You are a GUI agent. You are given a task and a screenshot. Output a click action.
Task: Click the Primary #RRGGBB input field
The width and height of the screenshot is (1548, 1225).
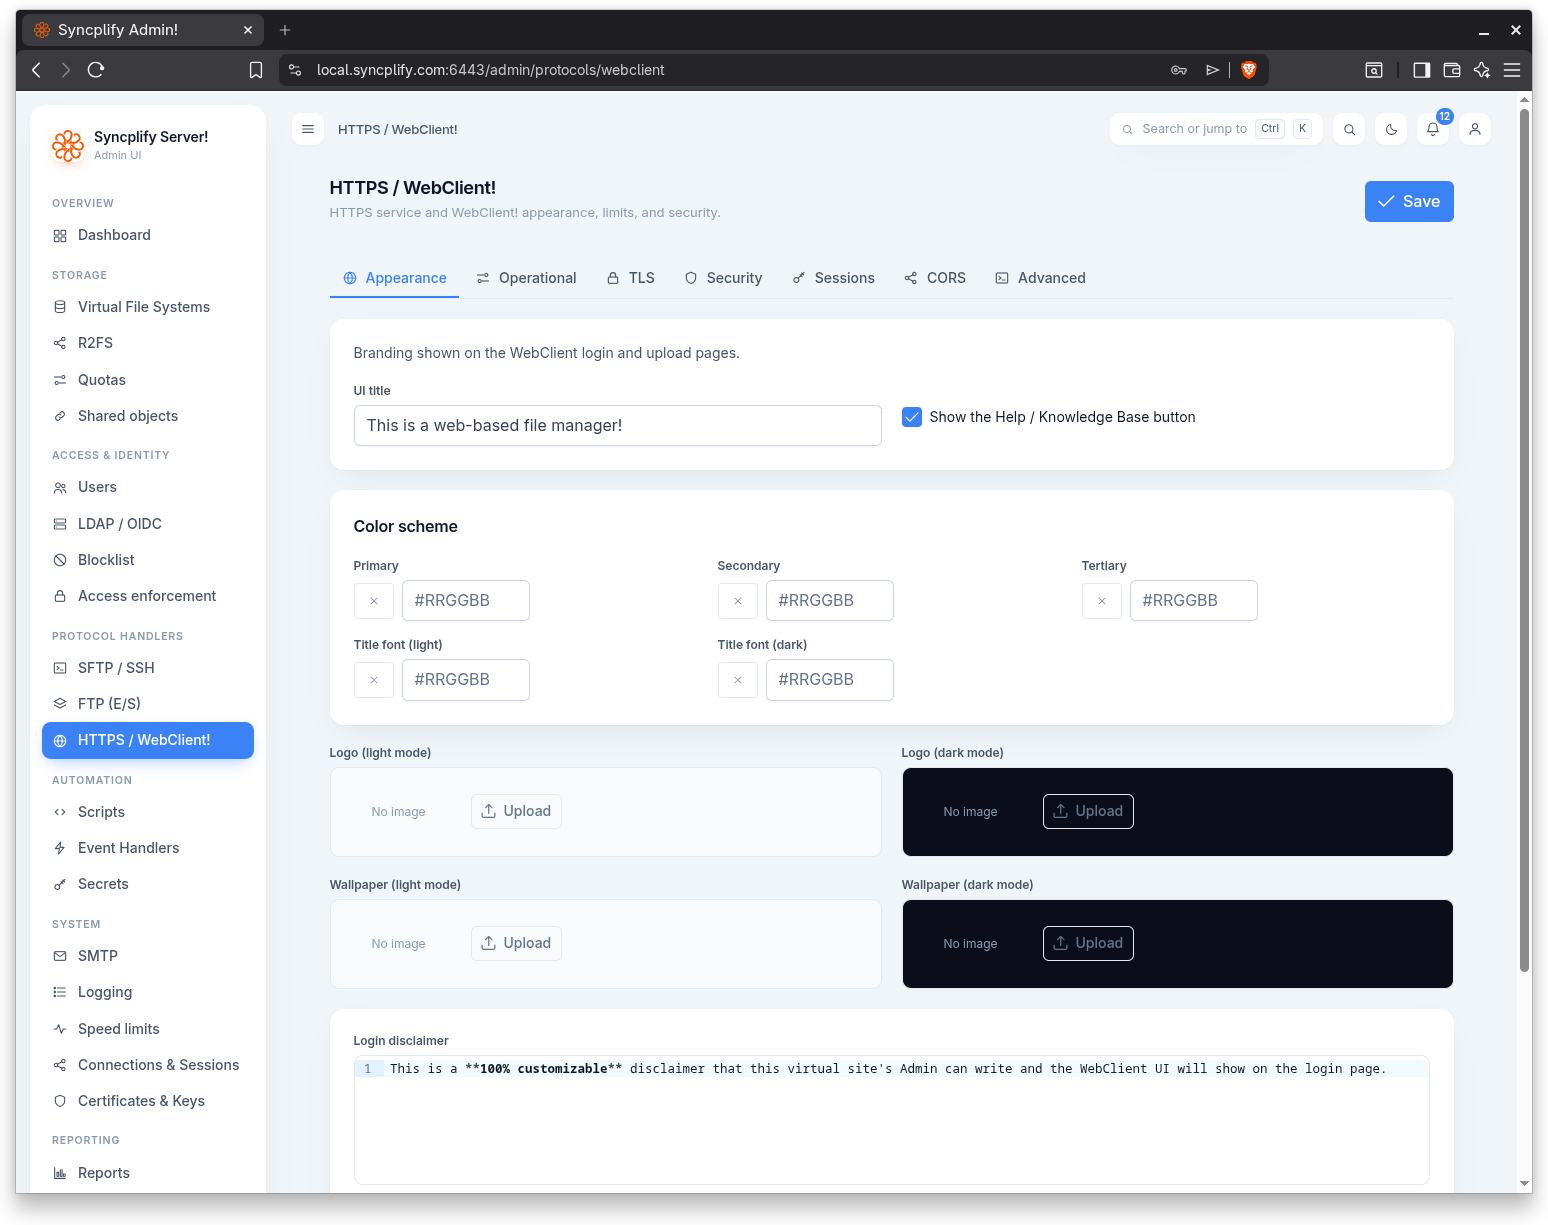pos(466,601)
